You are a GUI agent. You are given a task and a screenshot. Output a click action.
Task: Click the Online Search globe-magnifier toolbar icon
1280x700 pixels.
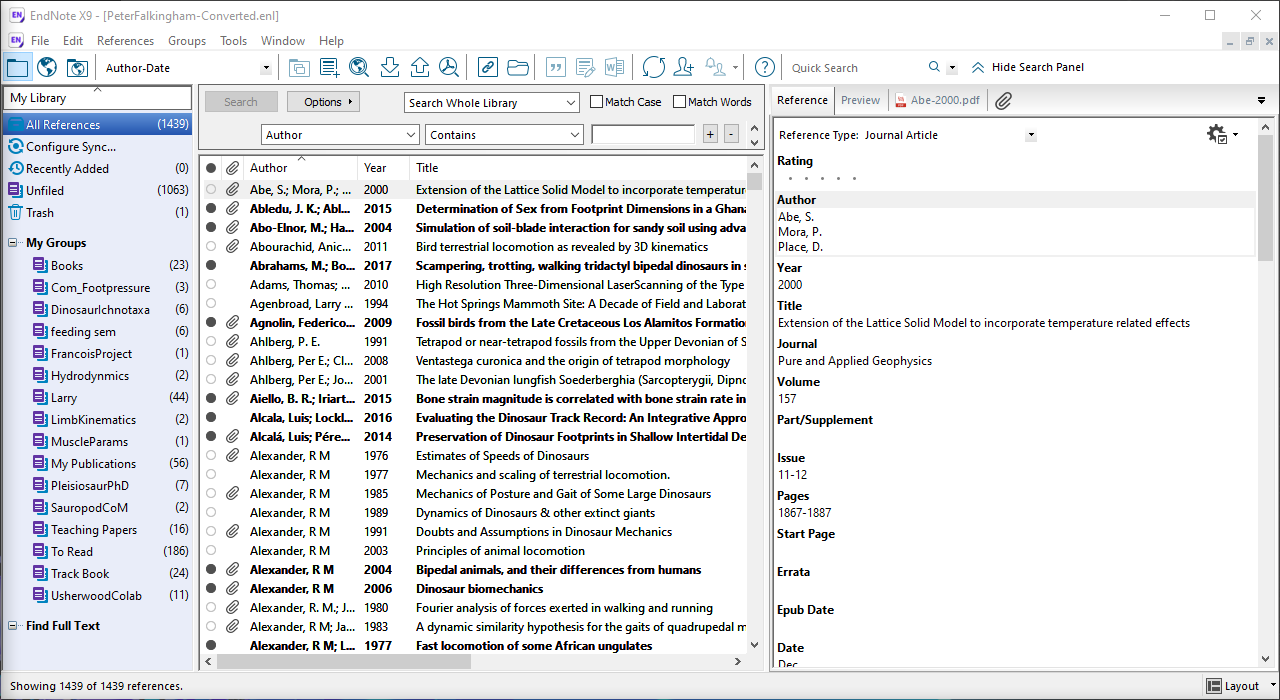[x=359, y=67]
